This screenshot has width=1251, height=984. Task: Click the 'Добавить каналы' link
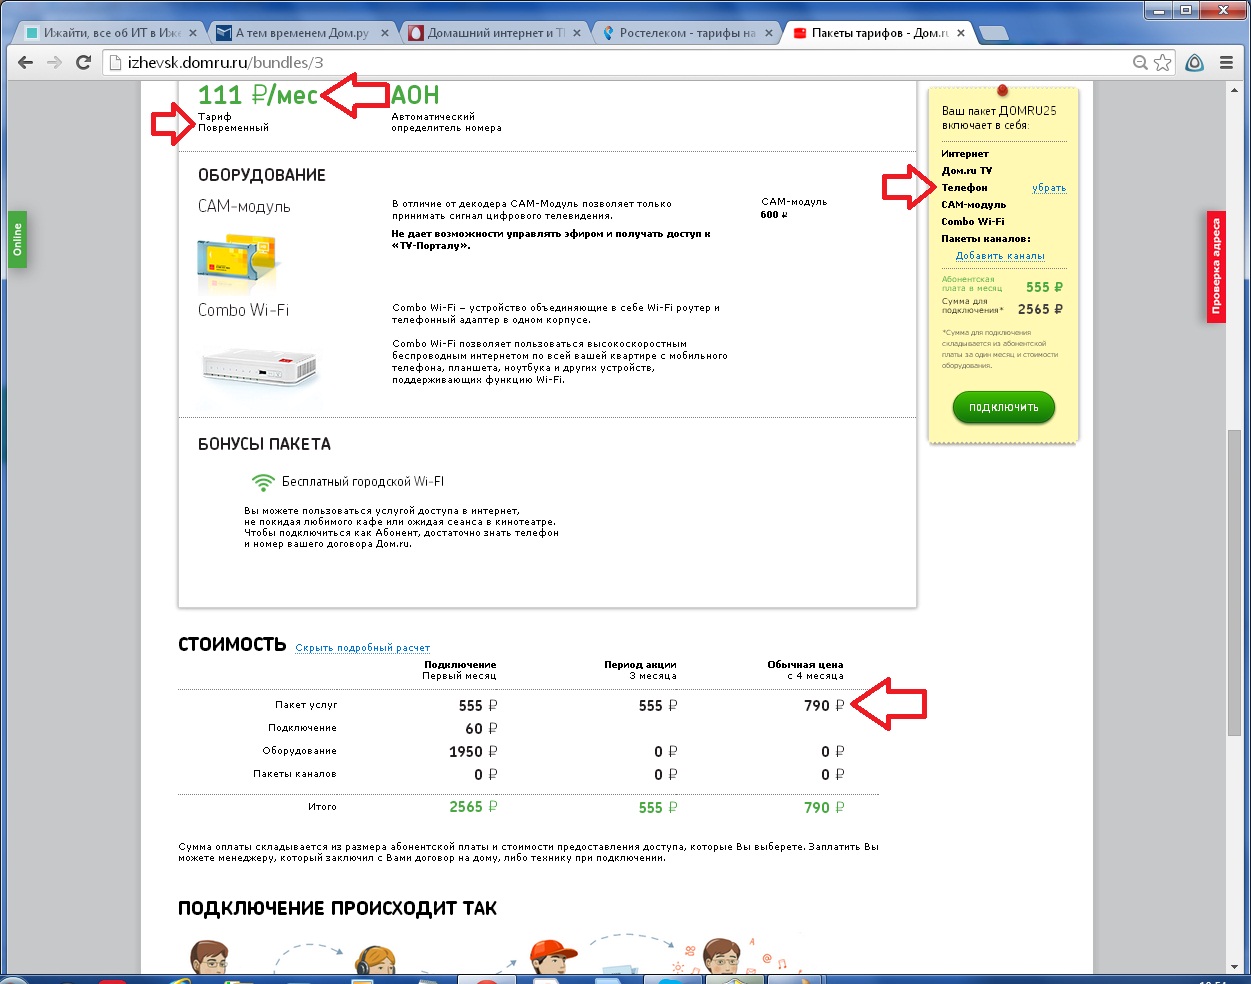tap(1000, 256)
